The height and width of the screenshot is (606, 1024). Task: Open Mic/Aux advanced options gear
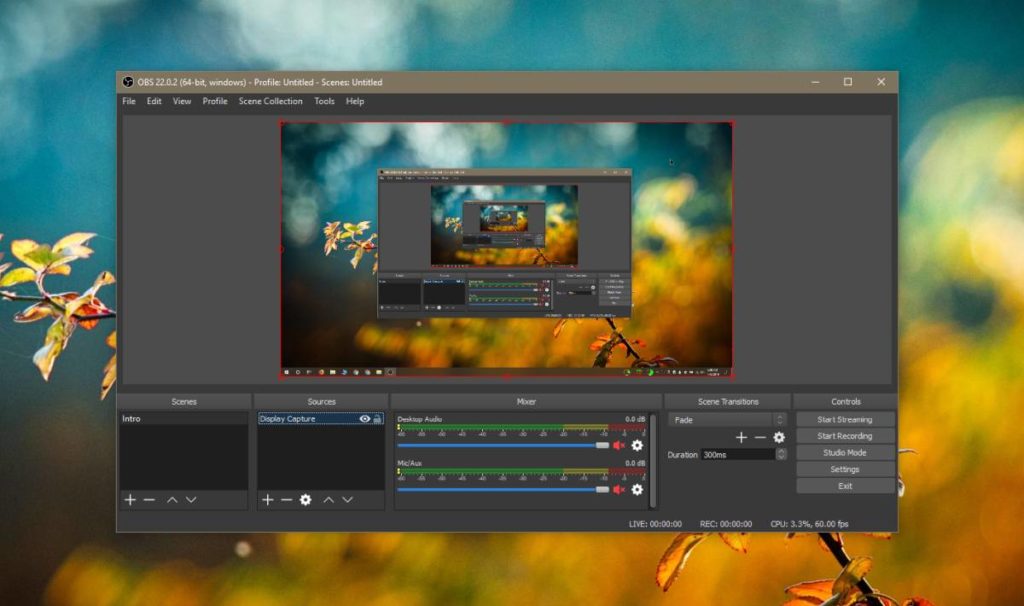pos(638,489)
